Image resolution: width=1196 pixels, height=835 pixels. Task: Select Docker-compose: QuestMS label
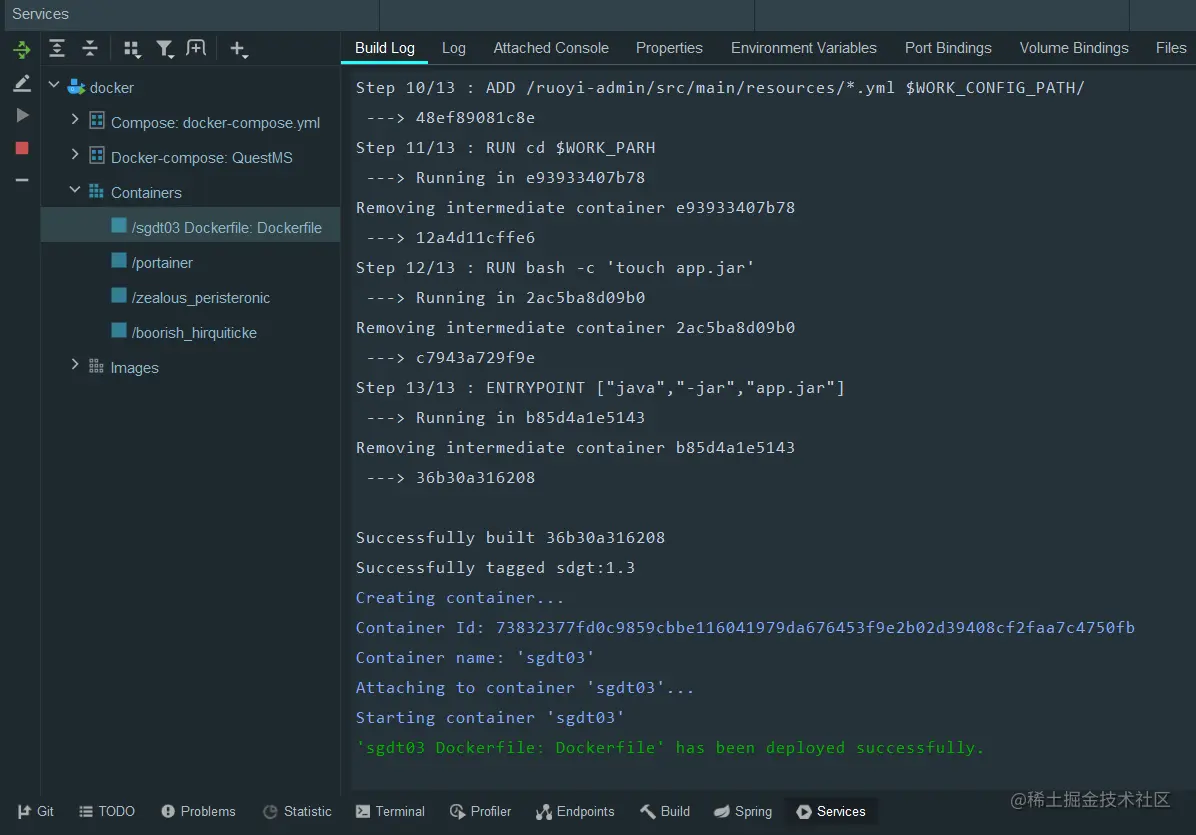(x=201, y=158)
